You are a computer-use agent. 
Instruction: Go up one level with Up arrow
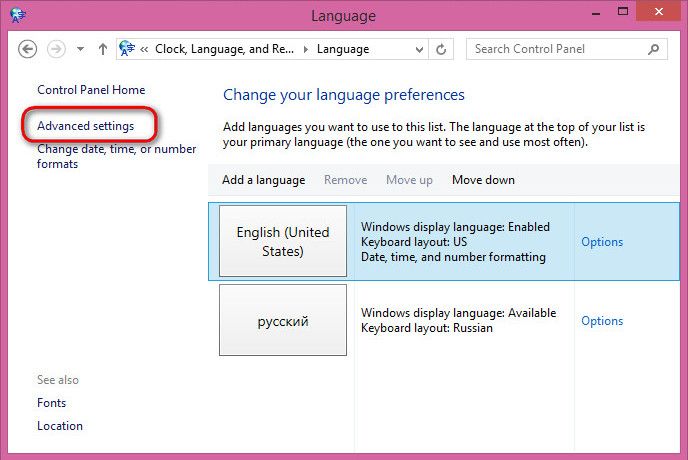tap(103, 49)
